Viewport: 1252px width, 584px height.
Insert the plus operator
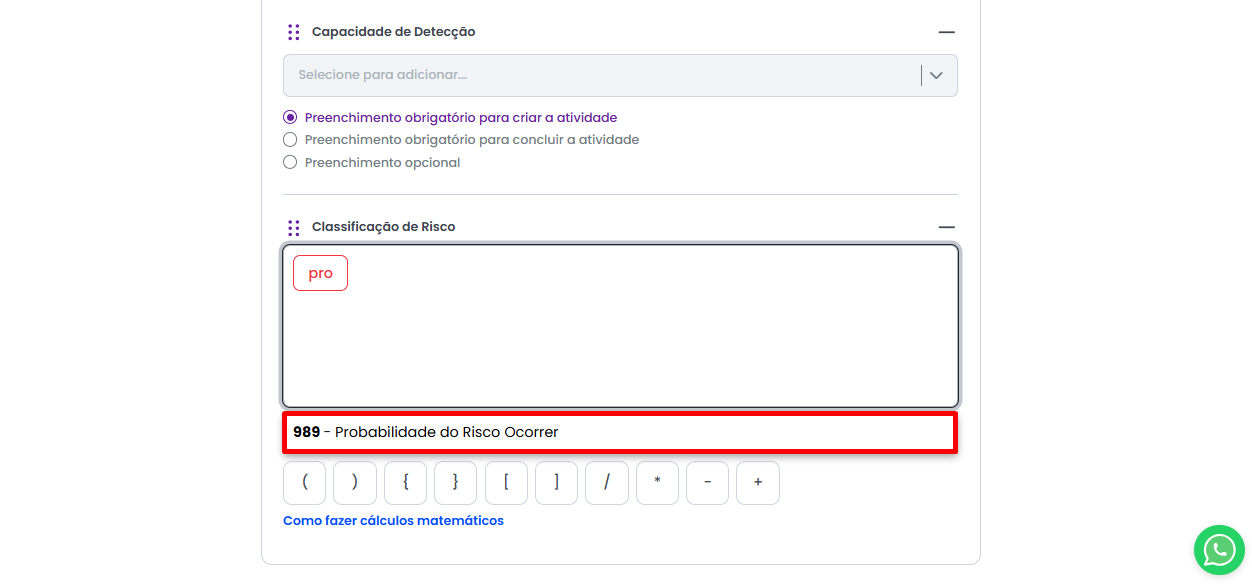[758, 483]
